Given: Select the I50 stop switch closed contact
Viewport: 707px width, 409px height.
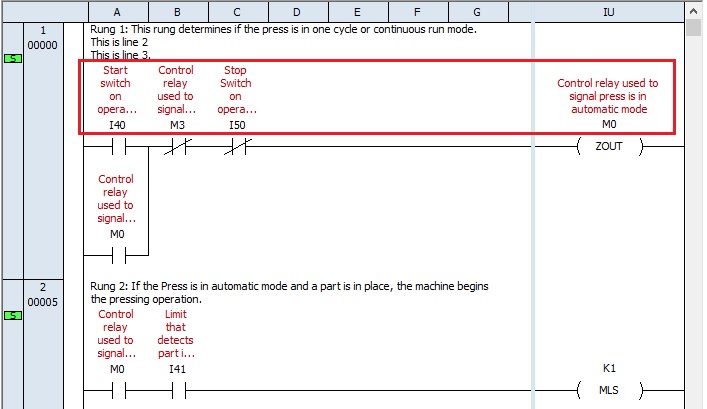Looking at the screenshot, I should click(x=236, y=146).
